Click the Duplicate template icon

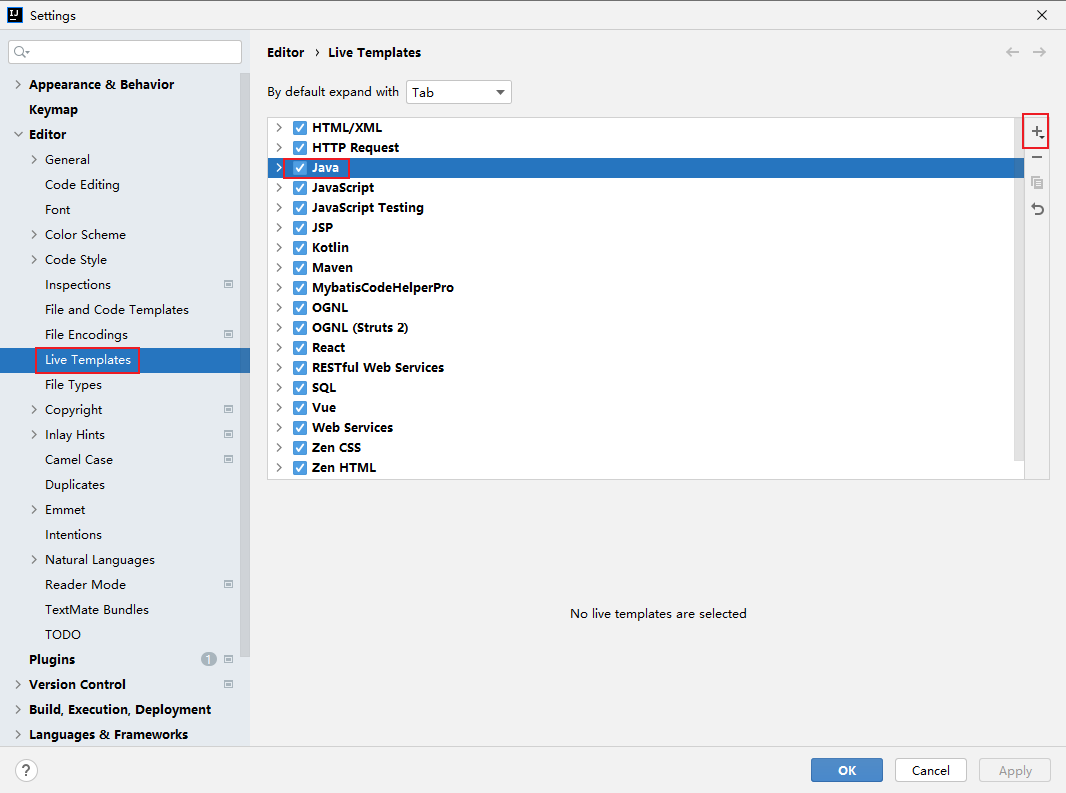1036,182
